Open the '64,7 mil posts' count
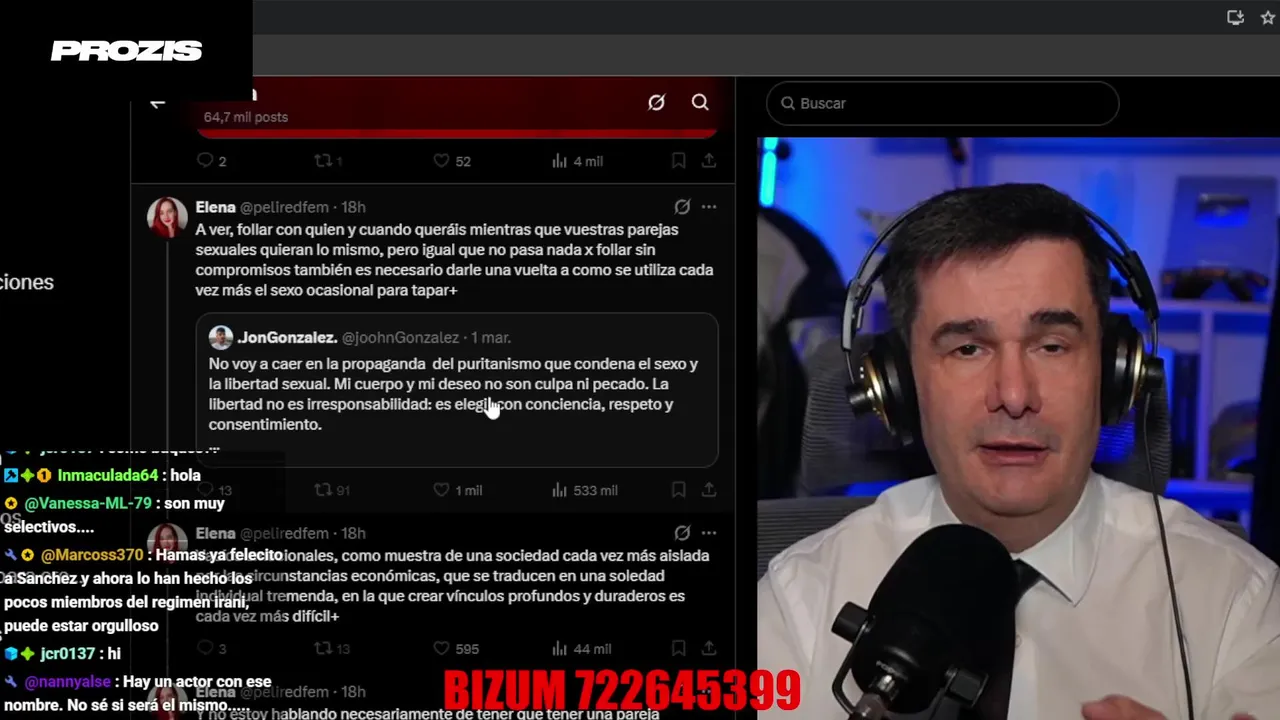The height and width of the screenshot is (720, 1280). tap(246, 117)
